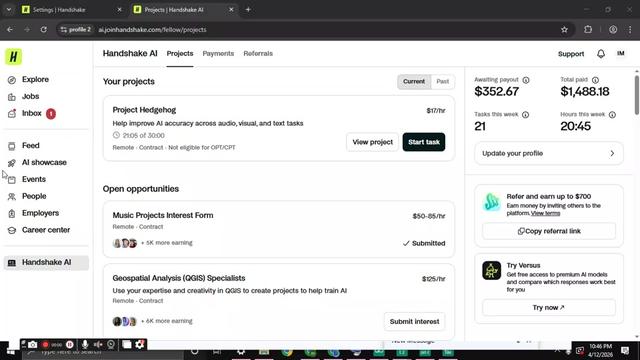The image size is (640, 360).
Task: Show Total paid info icon
Action: tap(596, 80)
